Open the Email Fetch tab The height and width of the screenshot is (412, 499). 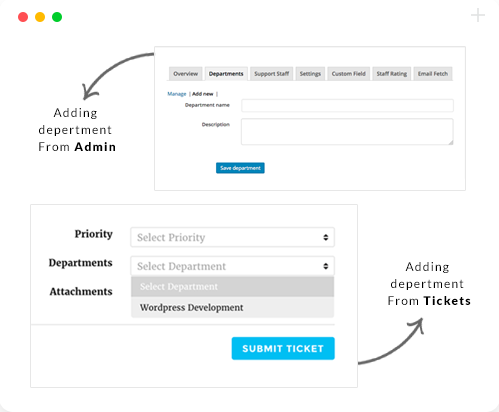click(433, 74)
